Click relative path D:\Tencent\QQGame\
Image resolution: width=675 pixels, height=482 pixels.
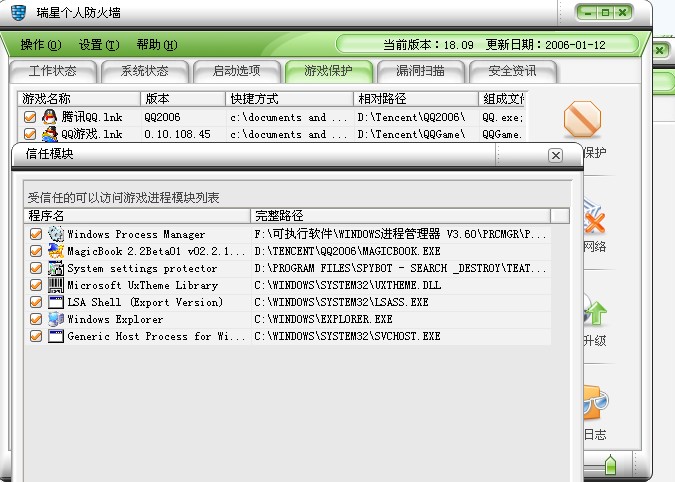pos(411,134)
